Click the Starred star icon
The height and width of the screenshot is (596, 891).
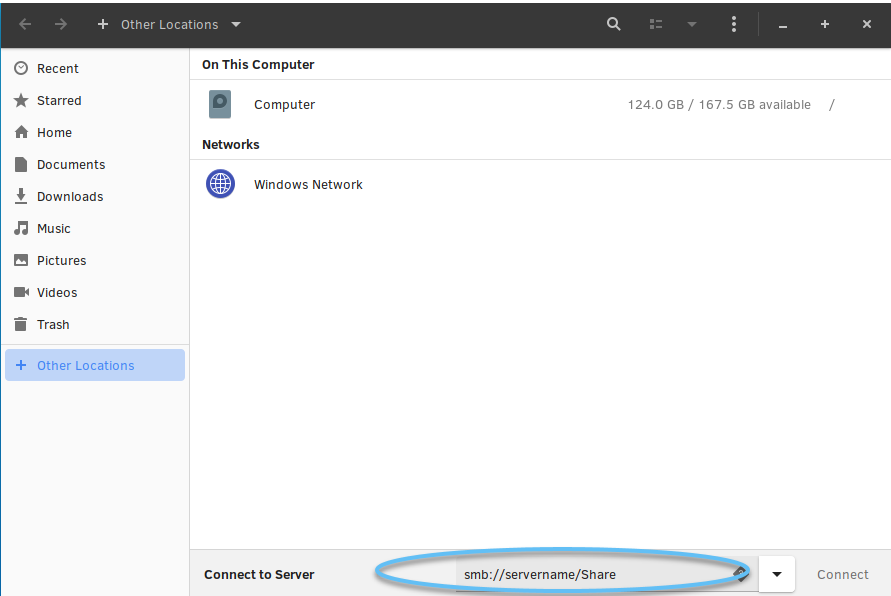(x=21, y=101)
